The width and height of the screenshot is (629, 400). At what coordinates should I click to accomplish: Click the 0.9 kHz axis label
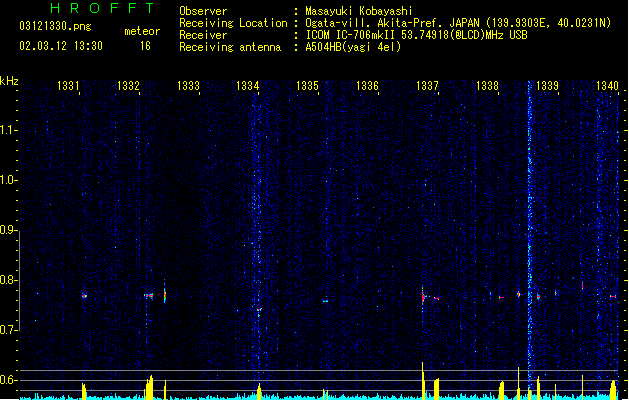coord(8,230)
